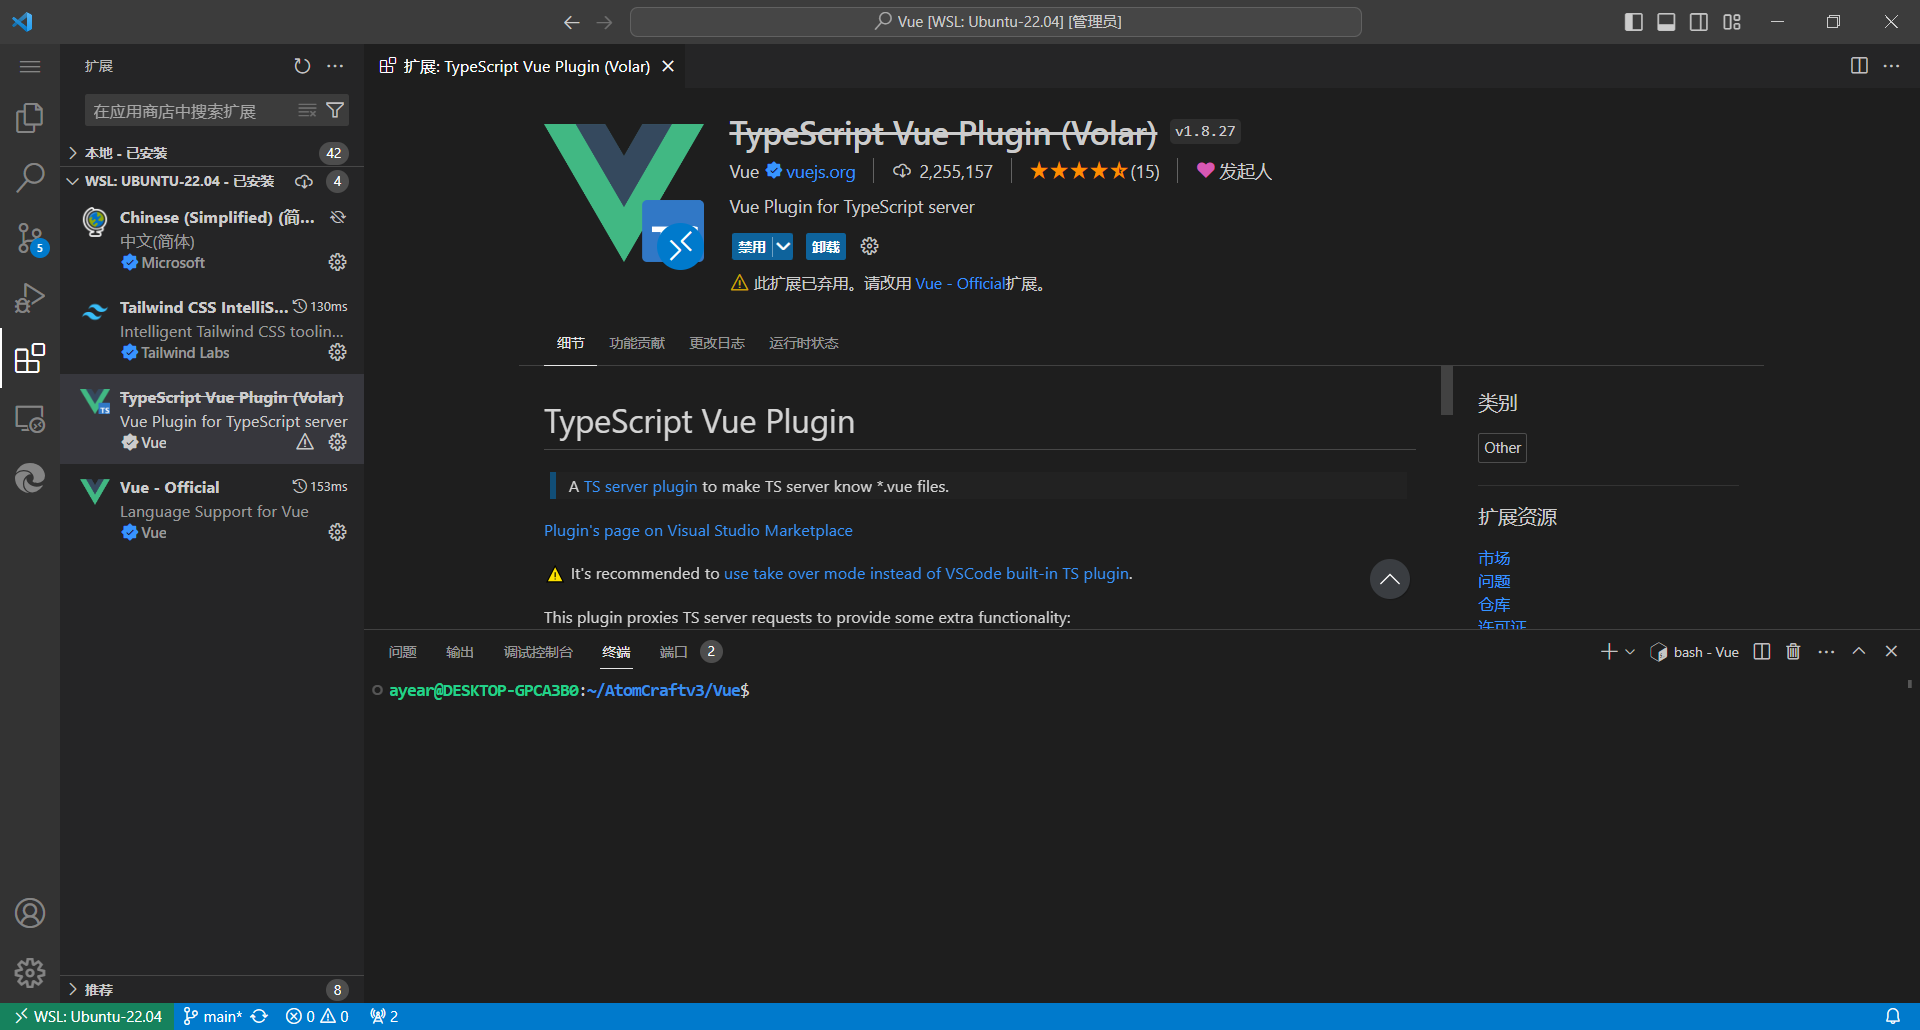Switch to the Changelog tab

coord(717,343)
